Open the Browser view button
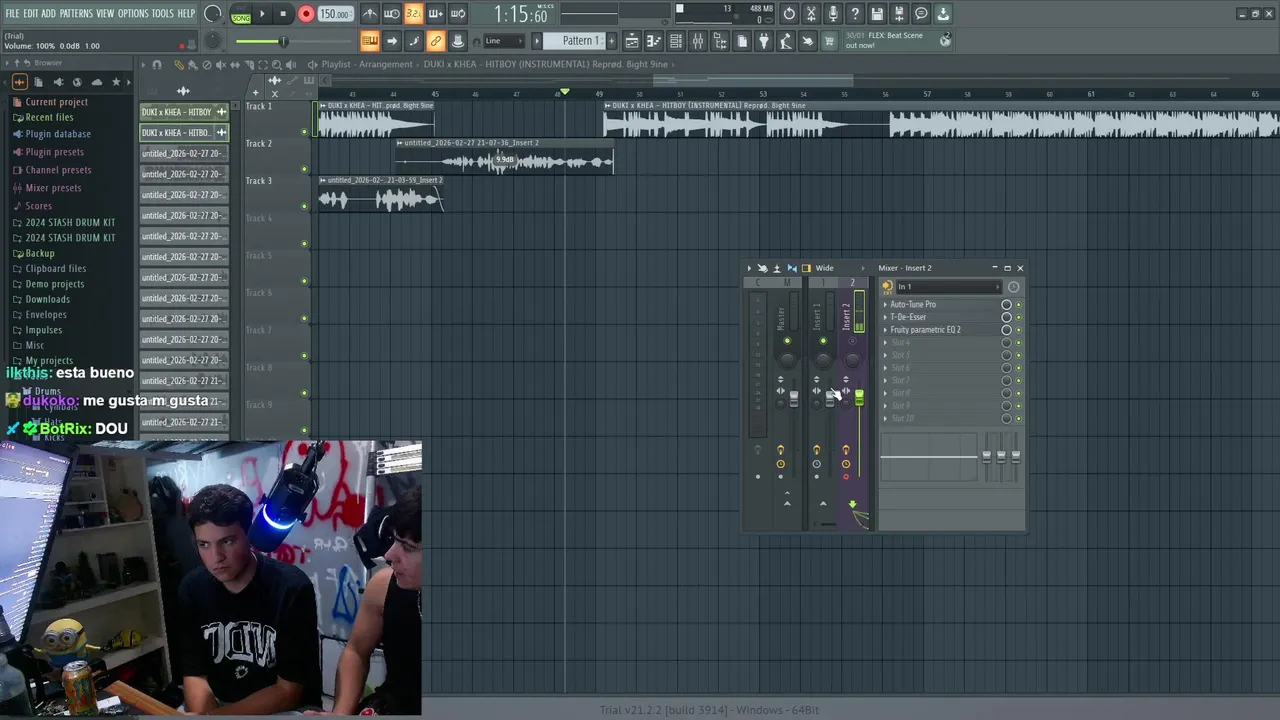 tap(720, 41)
